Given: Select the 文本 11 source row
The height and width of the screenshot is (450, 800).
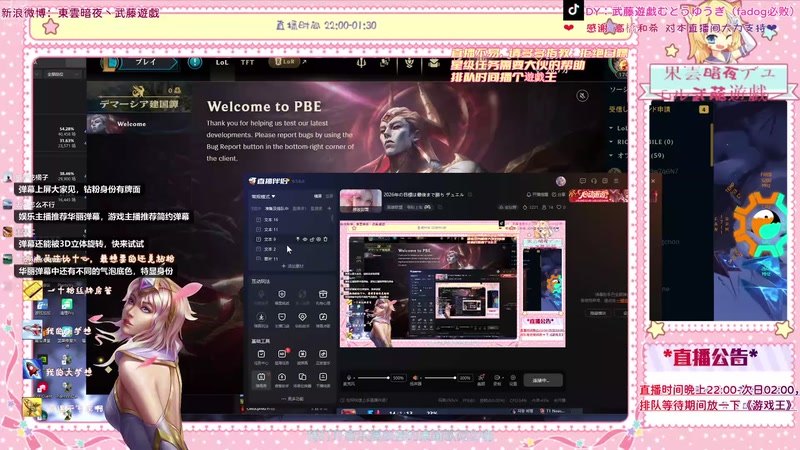Looking at the screenshot, I should click(292, 229).
